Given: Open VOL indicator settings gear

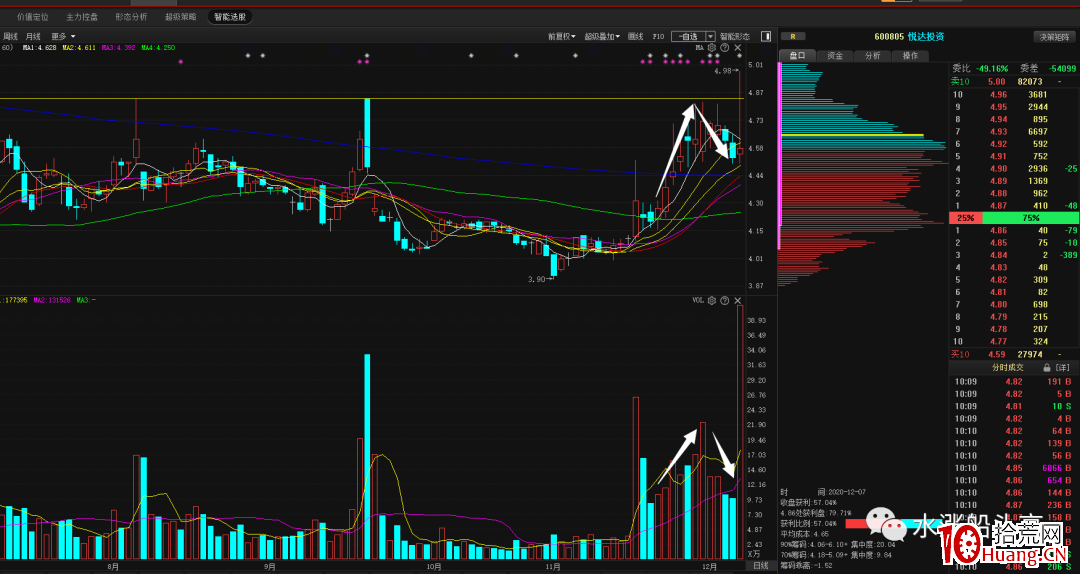Looking at the screenshot, I should tap(712, 300).
